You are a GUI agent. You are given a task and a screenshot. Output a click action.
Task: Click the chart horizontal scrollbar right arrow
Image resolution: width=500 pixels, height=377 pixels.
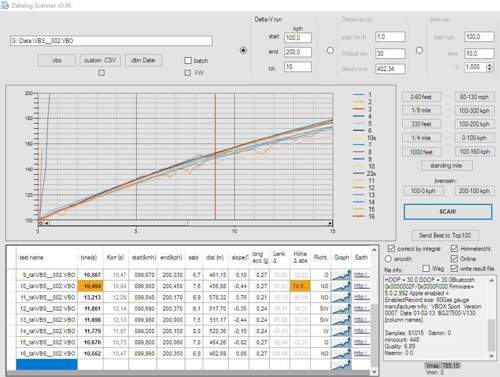[330, 223]
